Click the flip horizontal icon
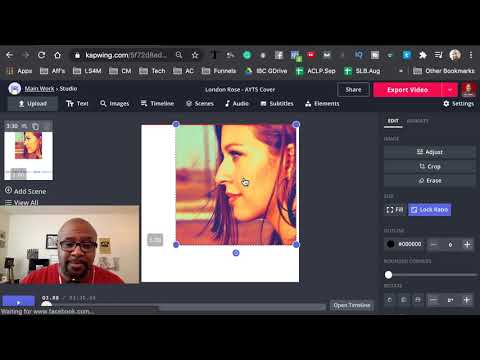480x360 pixels. coord(404,300)
